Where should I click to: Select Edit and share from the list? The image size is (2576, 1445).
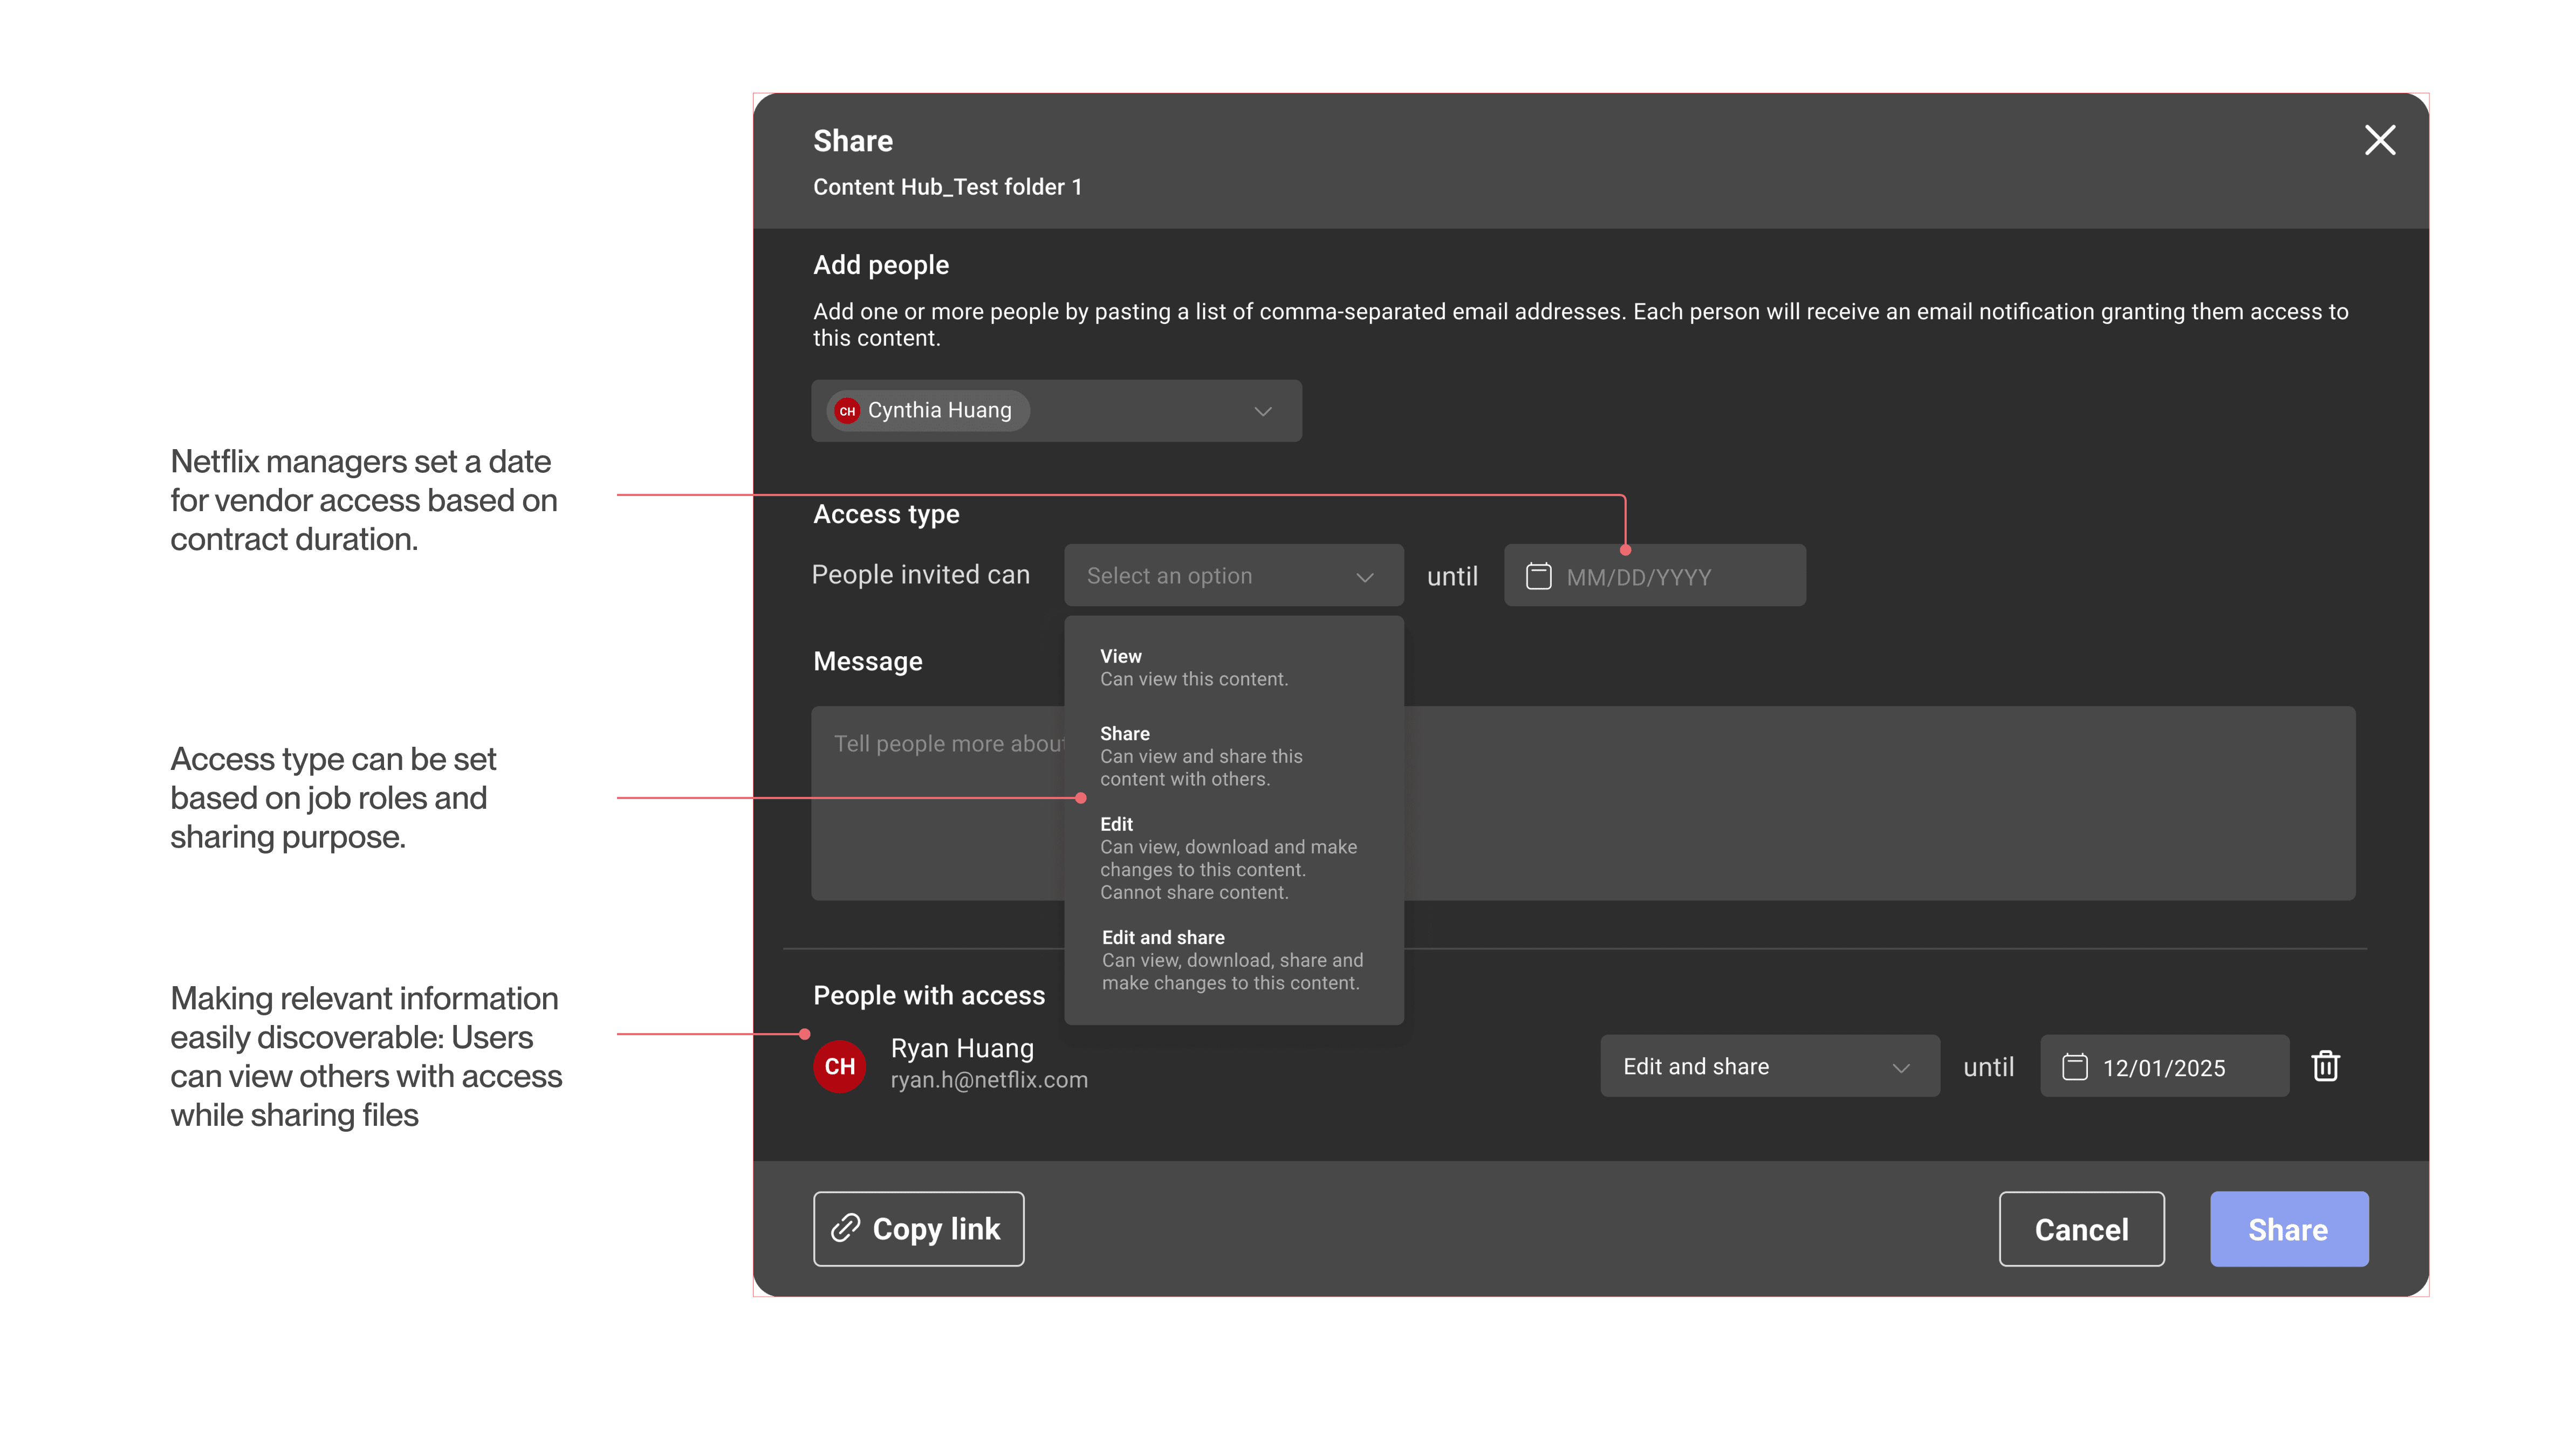point(1232,960)
